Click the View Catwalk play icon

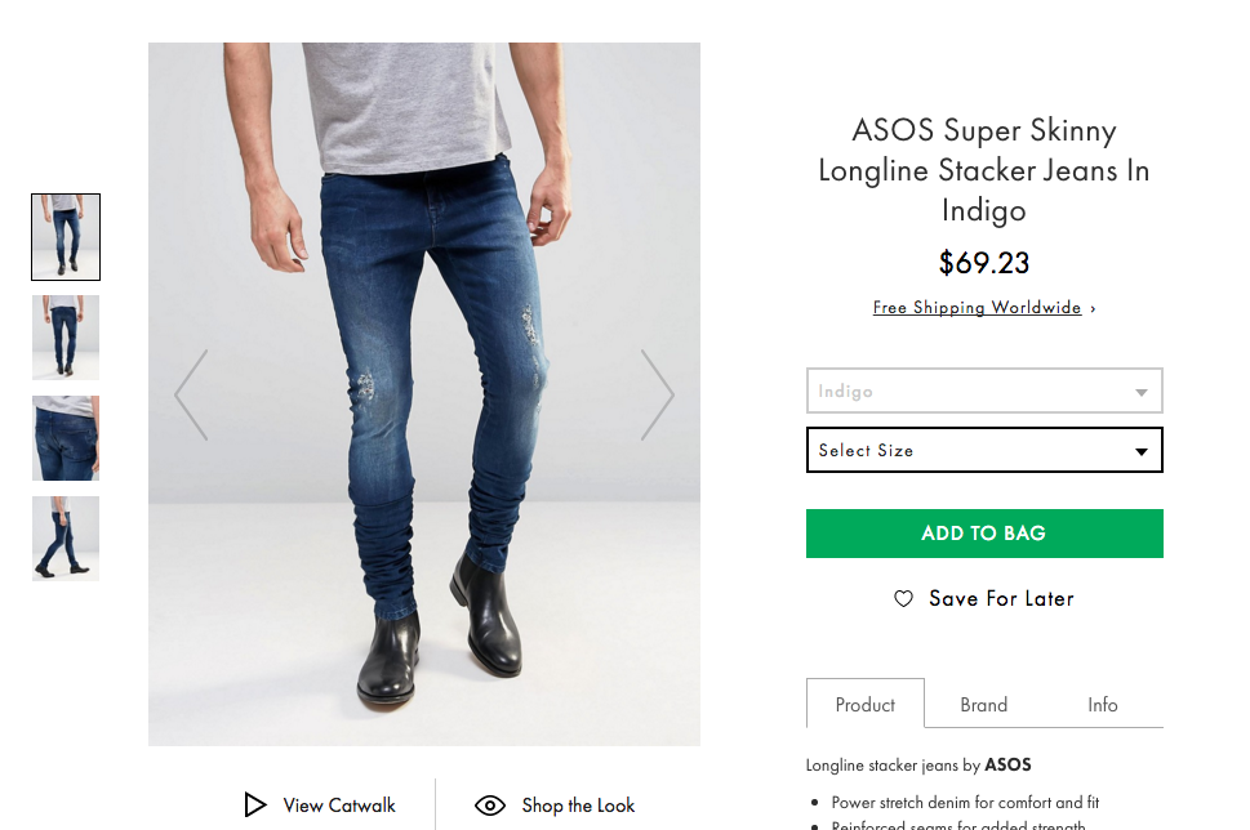pos(255,805)
